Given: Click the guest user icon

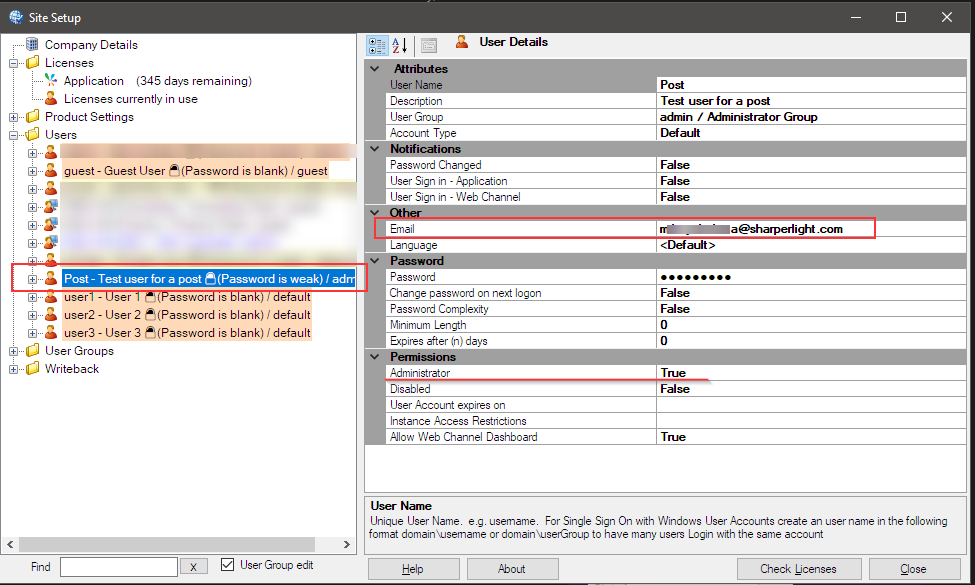Looking at the screenshot, I should tap(51, 170).
